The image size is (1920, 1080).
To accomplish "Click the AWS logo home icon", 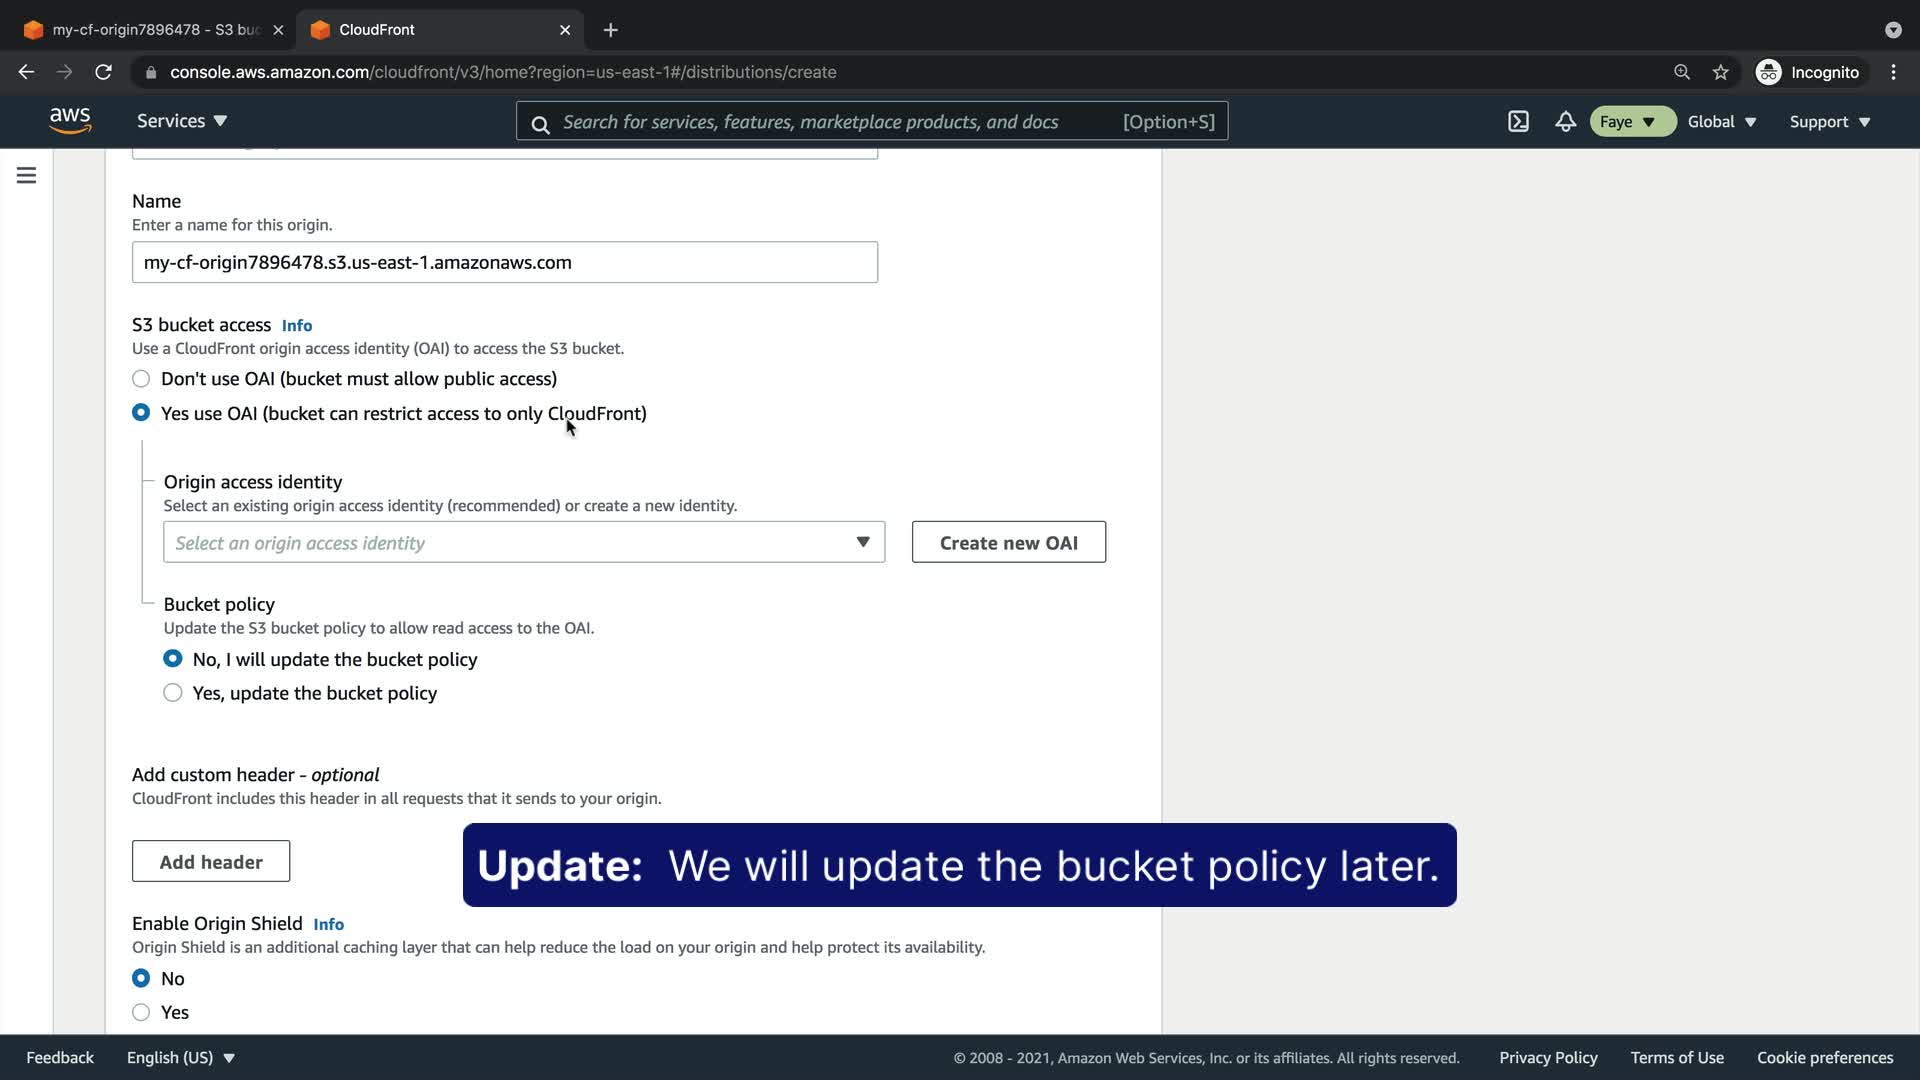I will (x=70, y=121).
